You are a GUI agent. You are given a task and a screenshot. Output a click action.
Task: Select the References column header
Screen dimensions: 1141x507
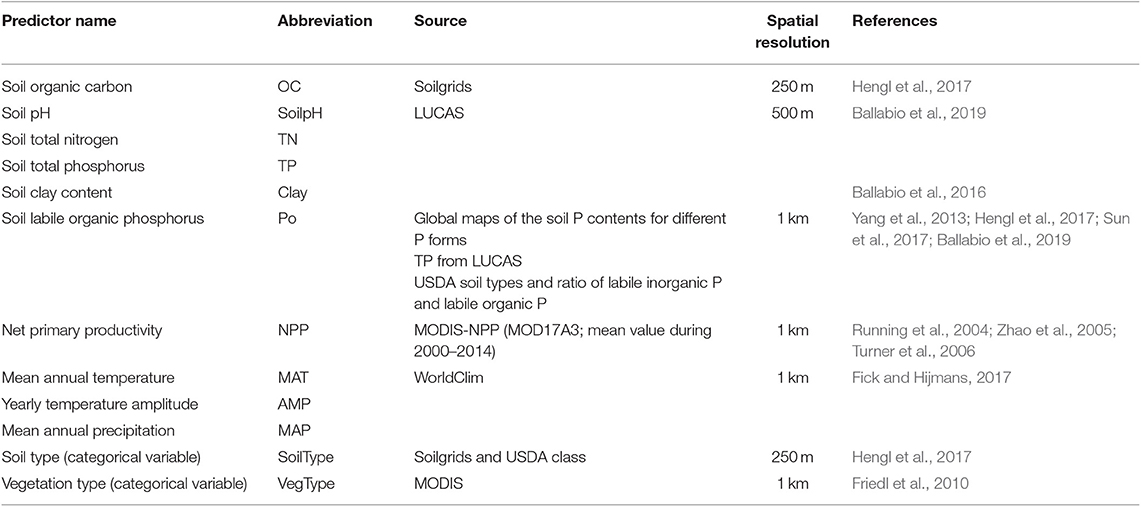pyautogui.click(x=894, y=21)
